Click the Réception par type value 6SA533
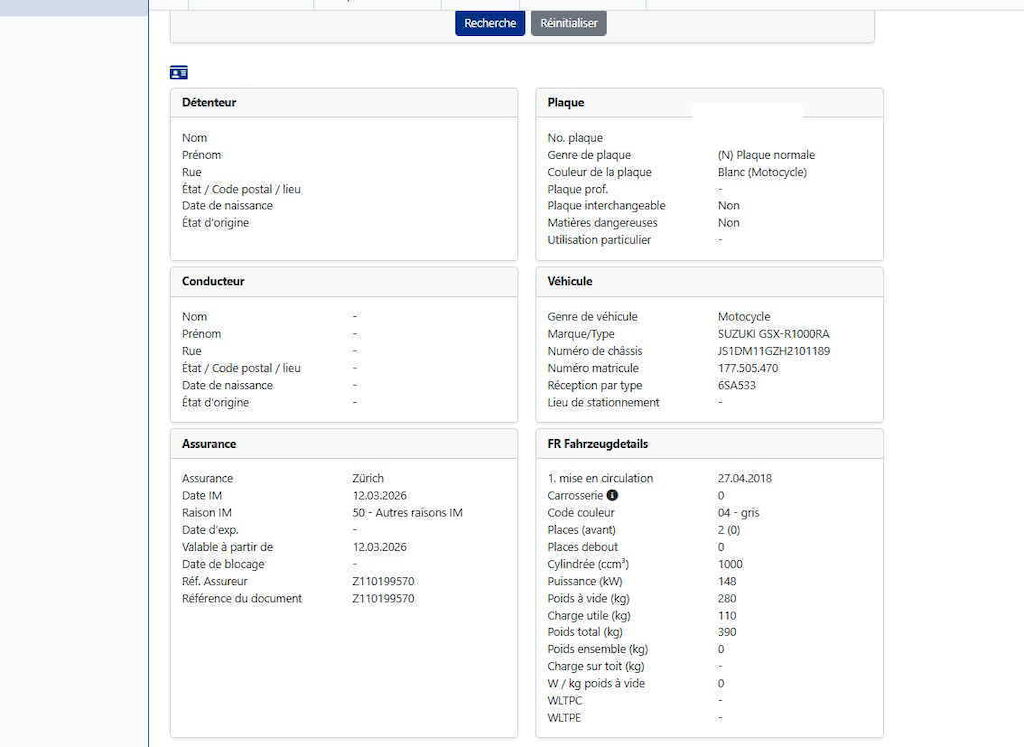 737,385
